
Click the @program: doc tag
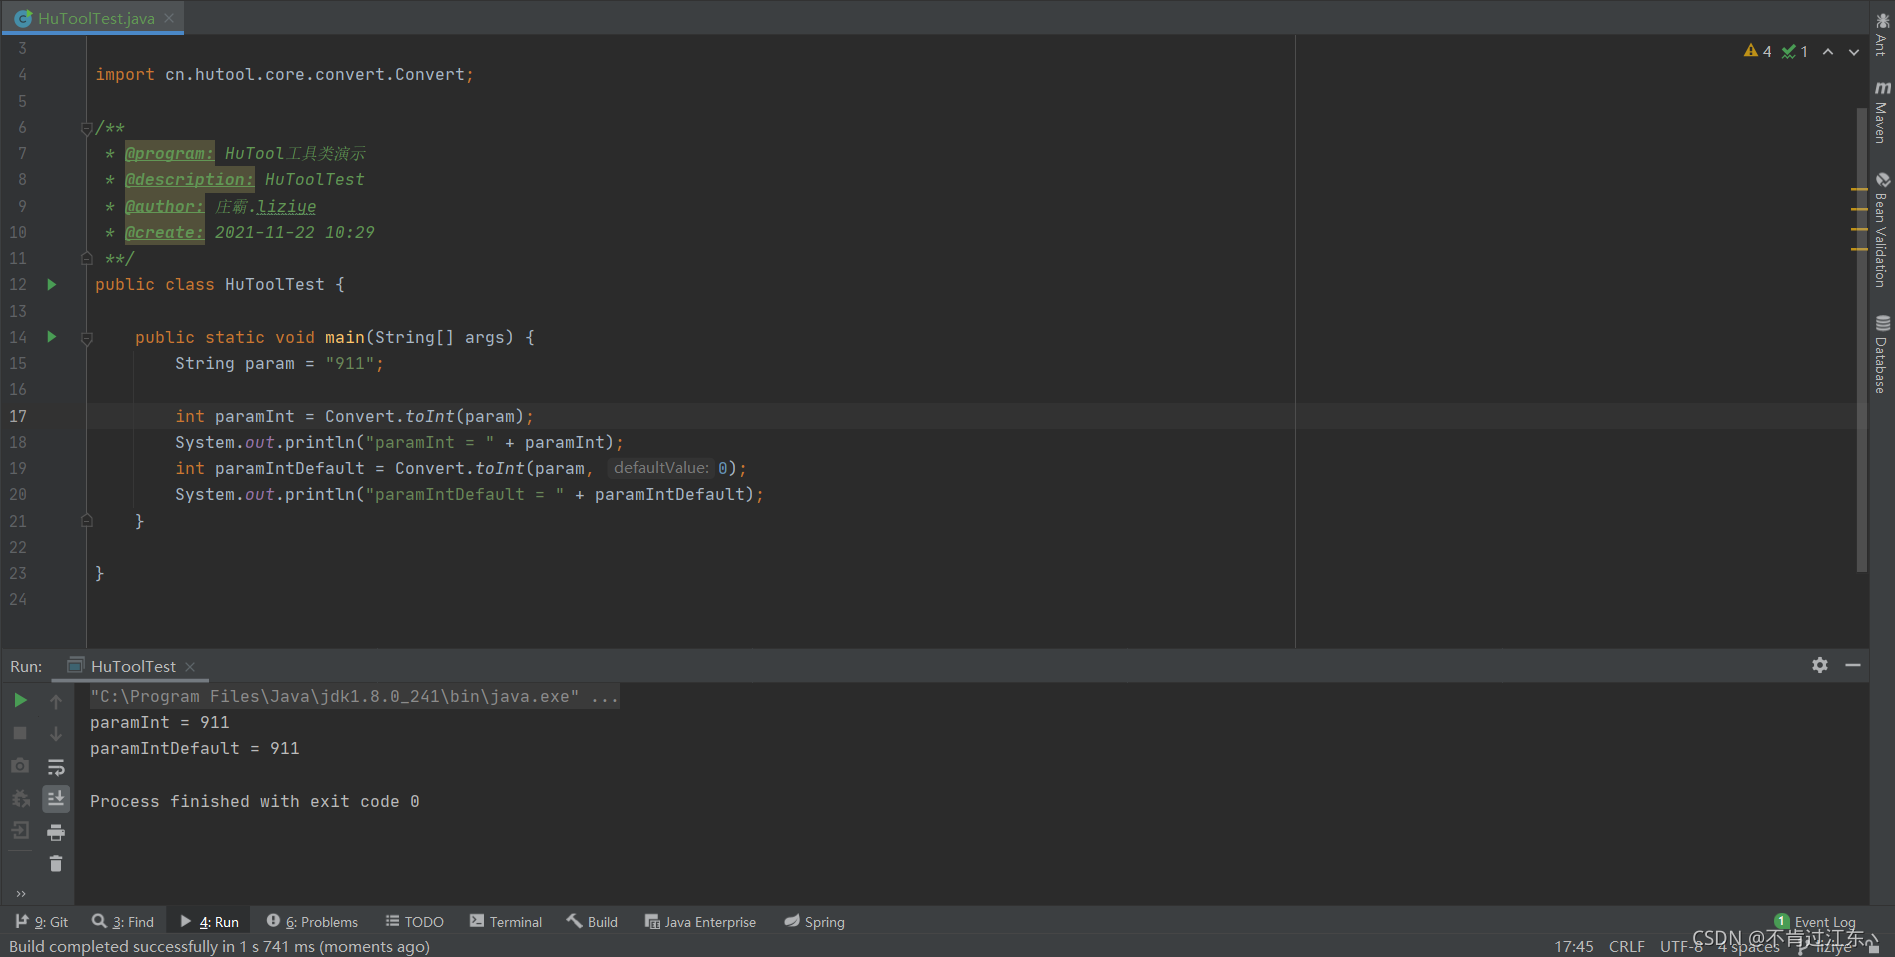(169, 153)
